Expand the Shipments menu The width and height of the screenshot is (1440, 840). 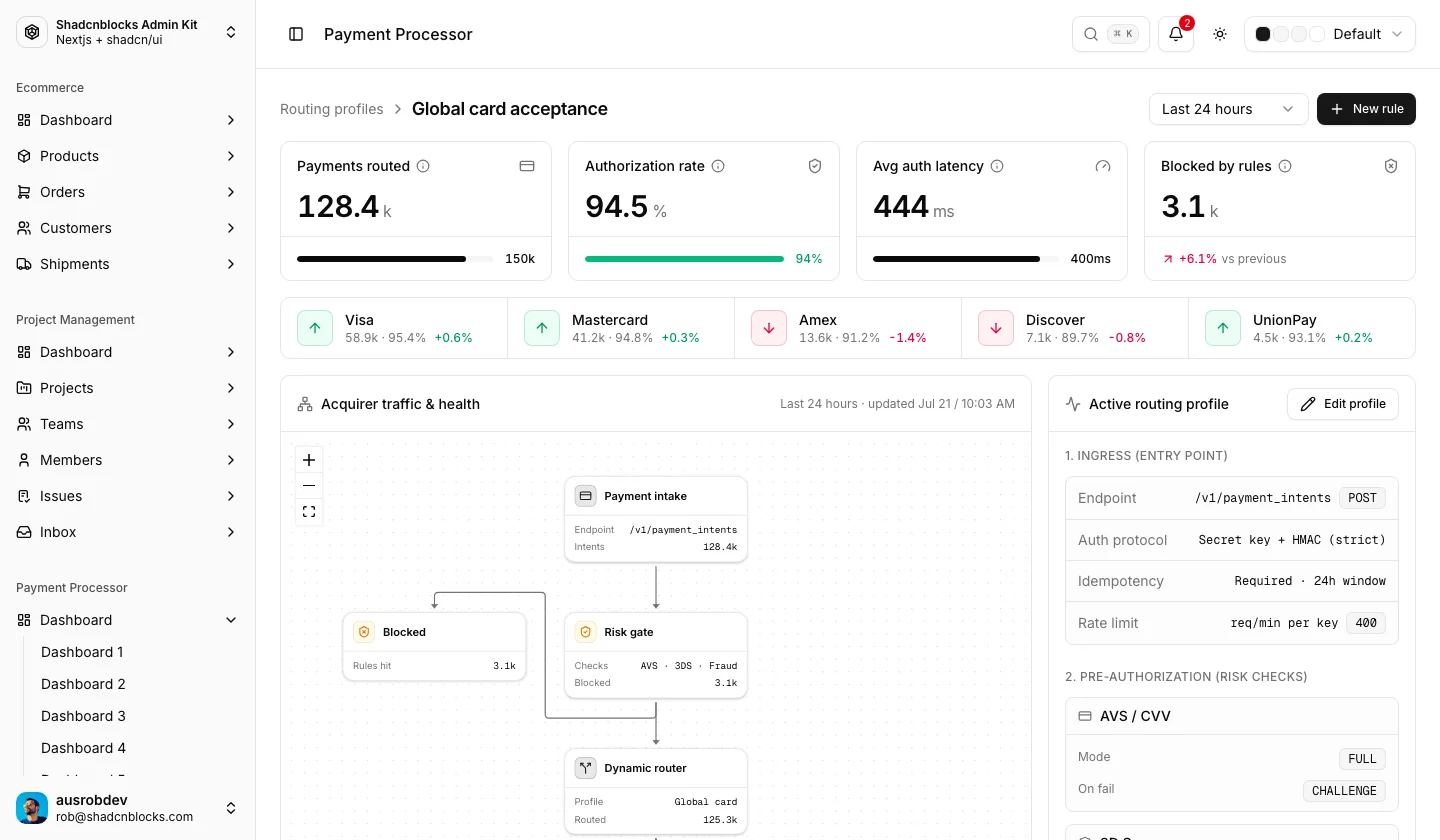128,264
